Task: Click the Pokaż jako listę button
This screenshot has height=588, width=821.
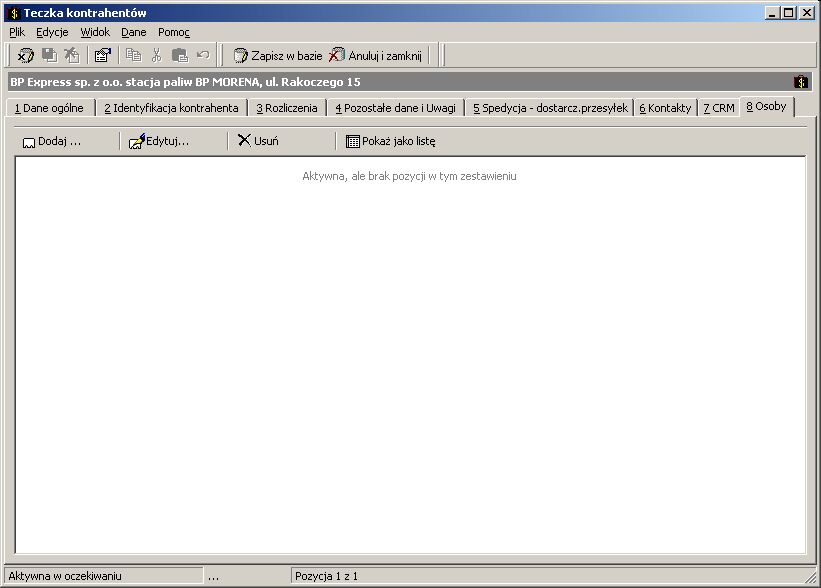Action: coord(391,141)
